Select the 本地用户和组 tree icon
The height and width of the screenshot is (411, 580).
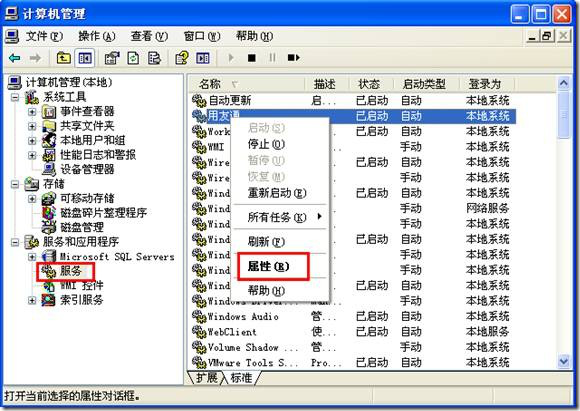tap(49, 140)
